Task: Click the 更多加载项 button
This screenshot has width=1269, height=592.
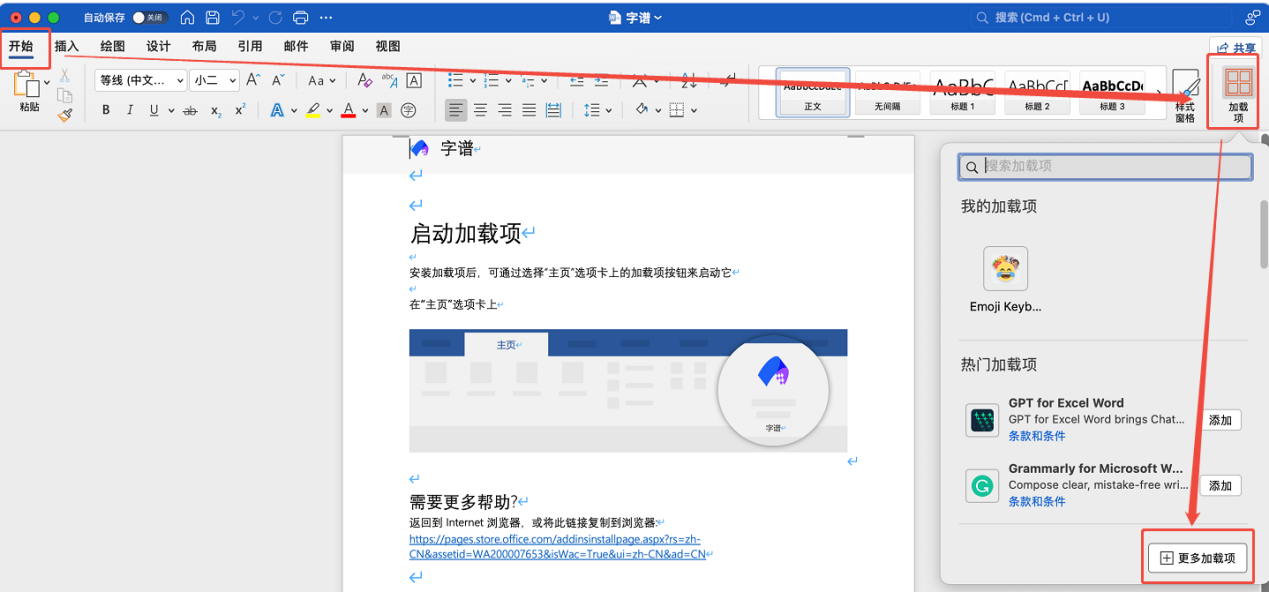Action: (1198, 558)
